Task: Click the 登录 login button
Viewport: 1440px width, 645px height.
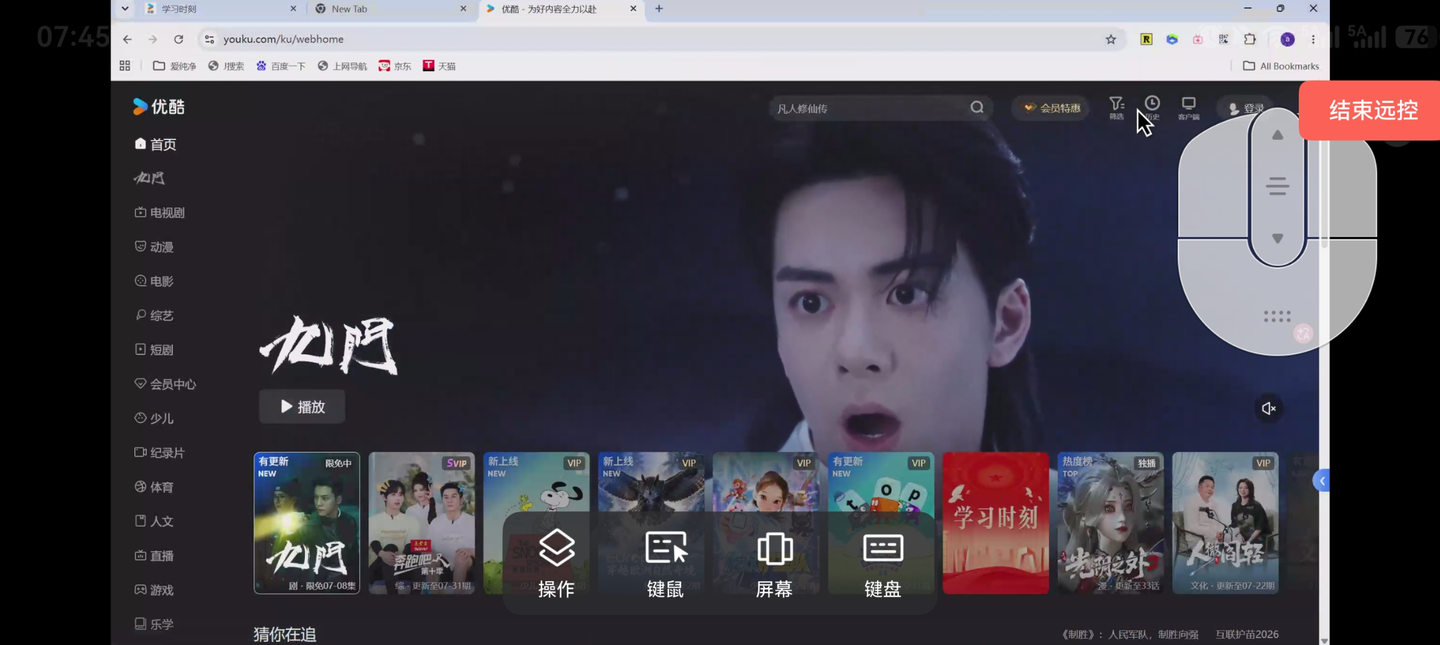Action: [x=1245, y=108]
